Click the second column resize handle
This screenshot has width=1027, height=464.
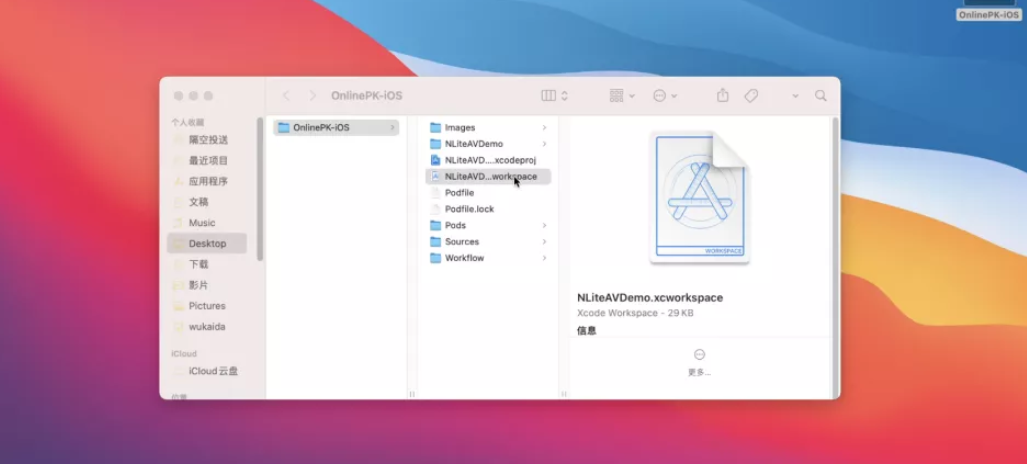pyautogui.click(x=563, y=394)
